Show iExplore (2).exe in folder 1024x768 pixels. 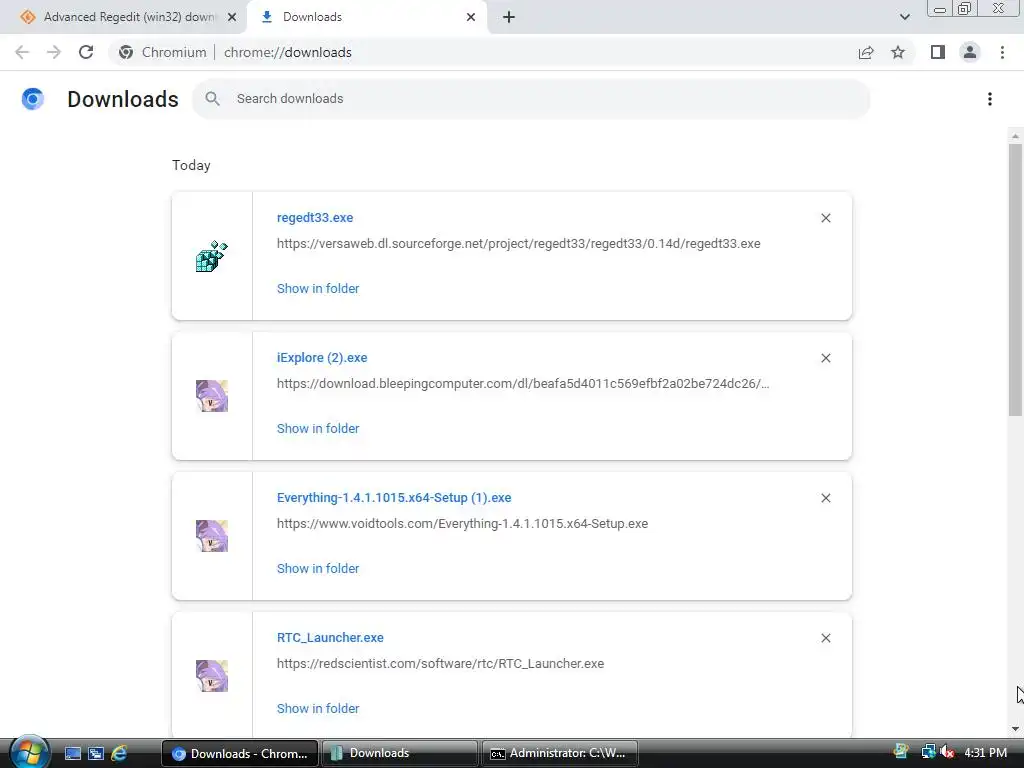[x=318, y=428]
